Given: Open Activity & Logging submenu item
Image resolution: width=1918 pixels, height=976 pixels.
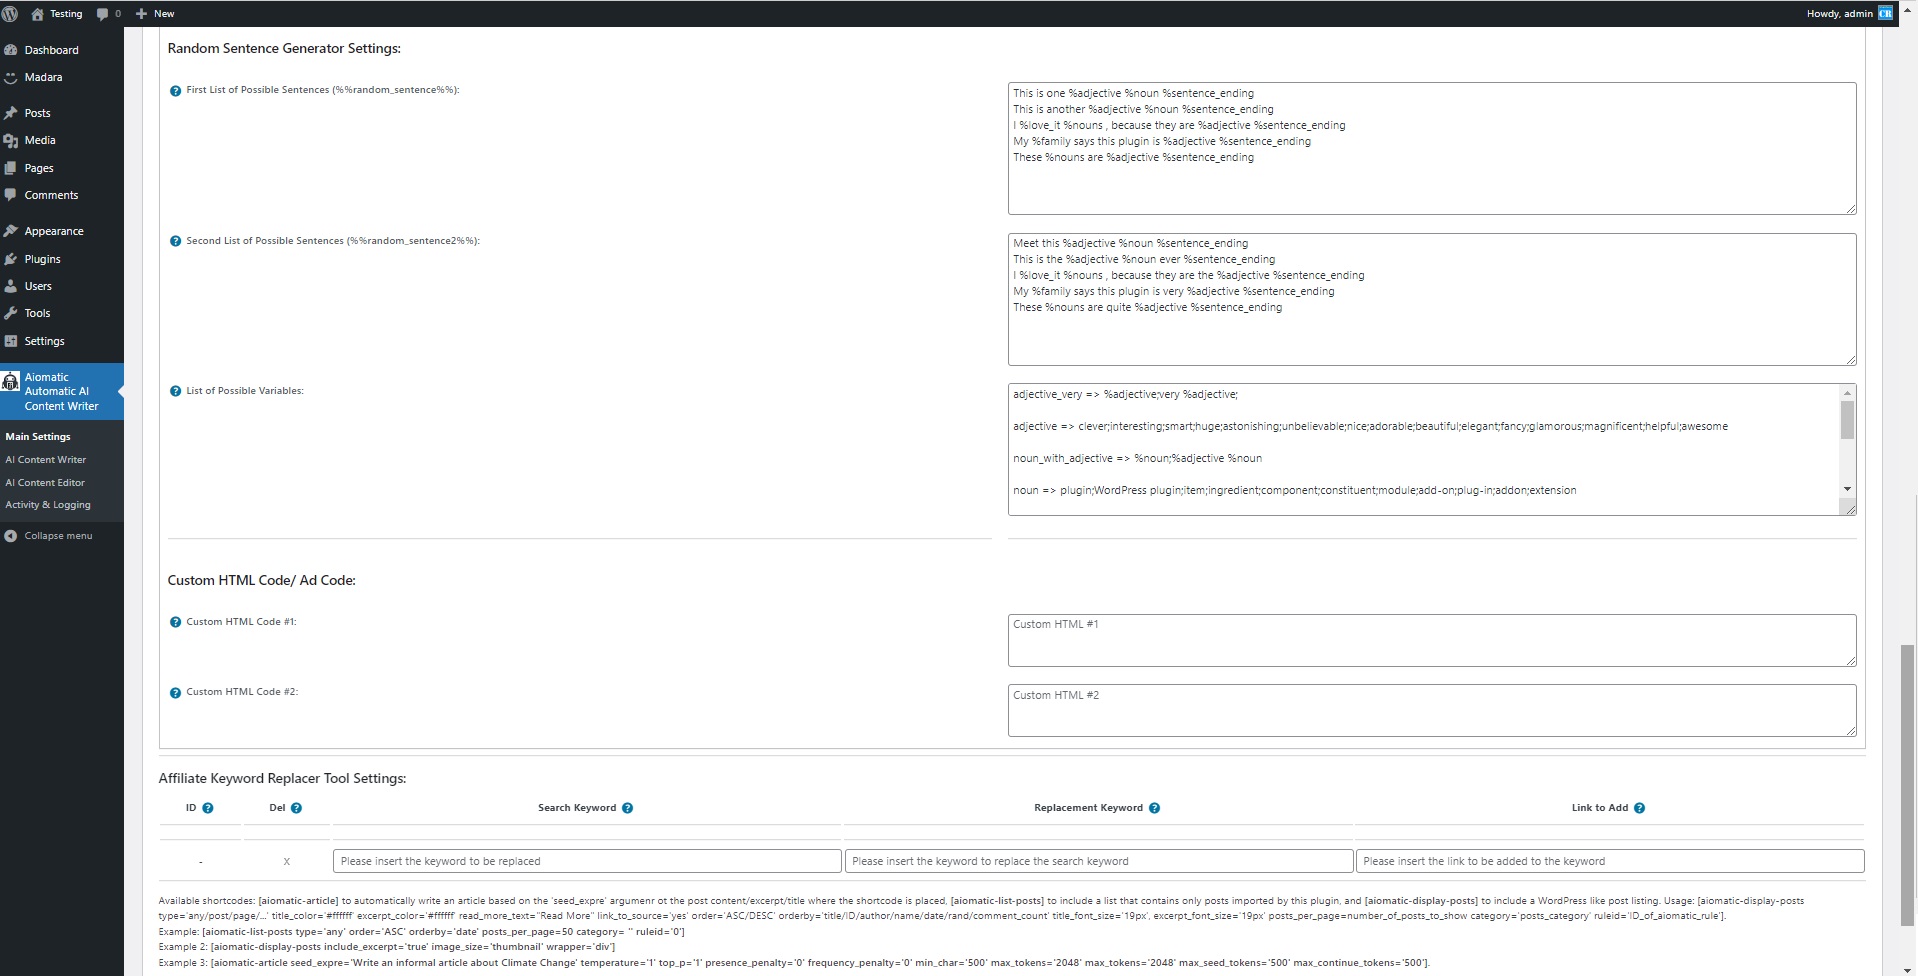Looking at the screenshot, I should 48,505.
